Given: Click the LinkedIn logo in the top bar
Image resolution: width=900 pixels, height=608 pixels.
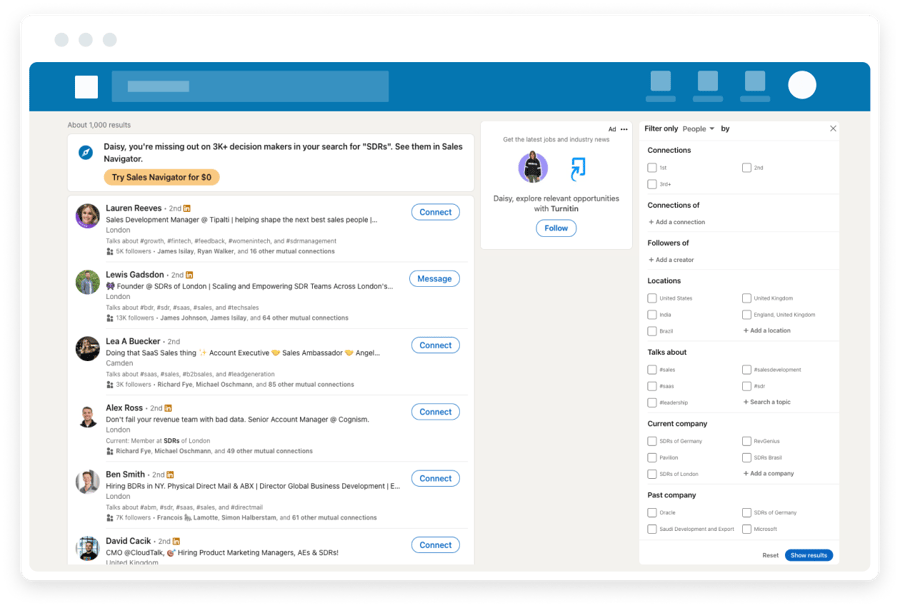Looking at the screenshot, I should 87,86.
